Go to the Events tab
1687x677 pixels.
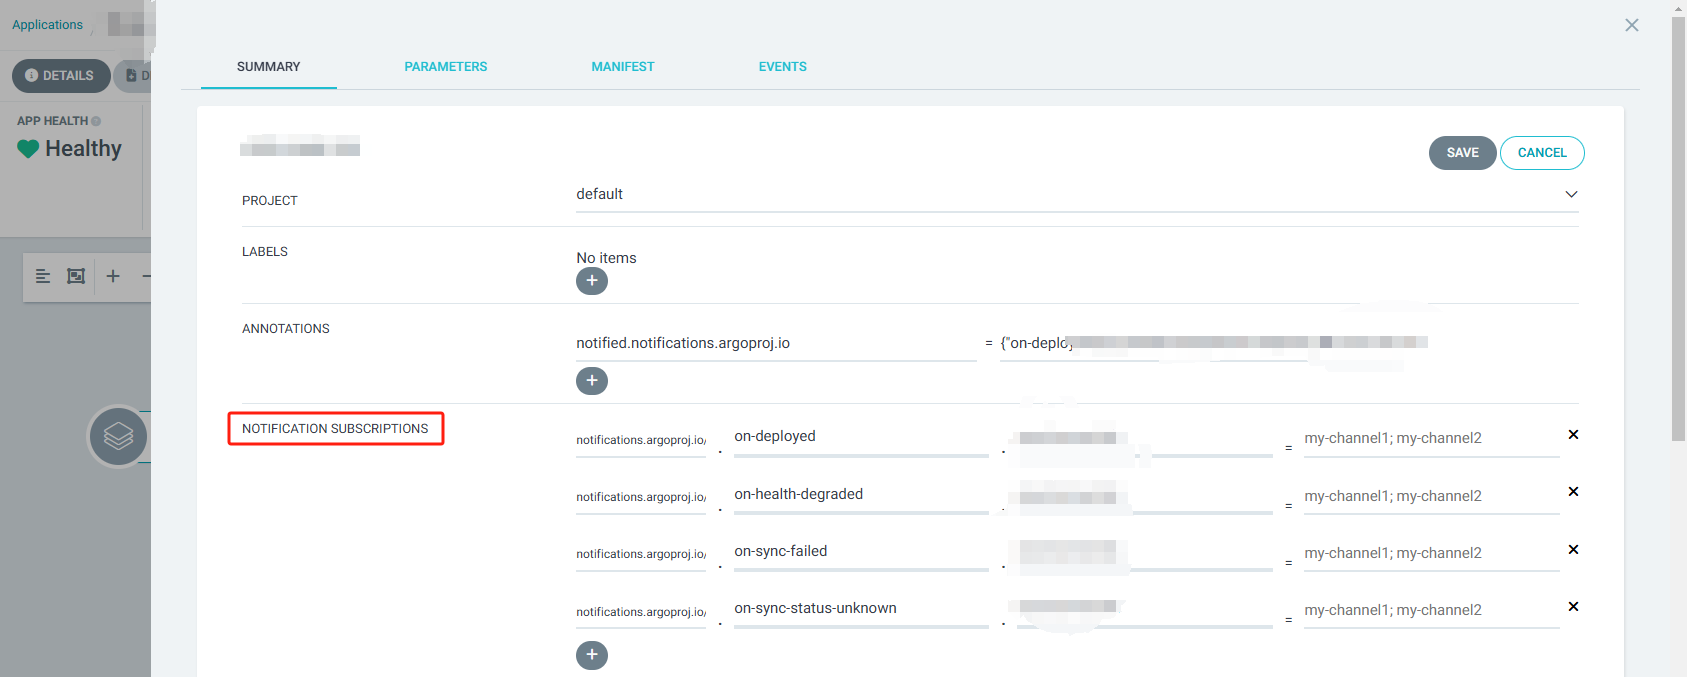(782, 67)
